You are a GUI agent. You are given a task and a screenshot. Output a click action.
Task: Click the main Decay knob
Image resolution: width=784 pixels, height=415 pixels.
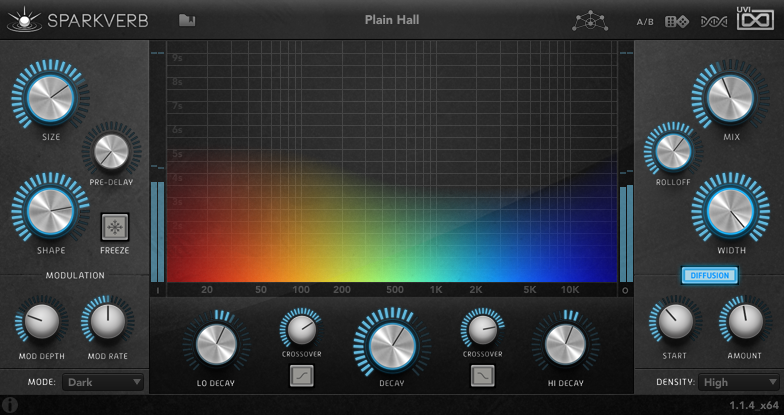[392, 346]
